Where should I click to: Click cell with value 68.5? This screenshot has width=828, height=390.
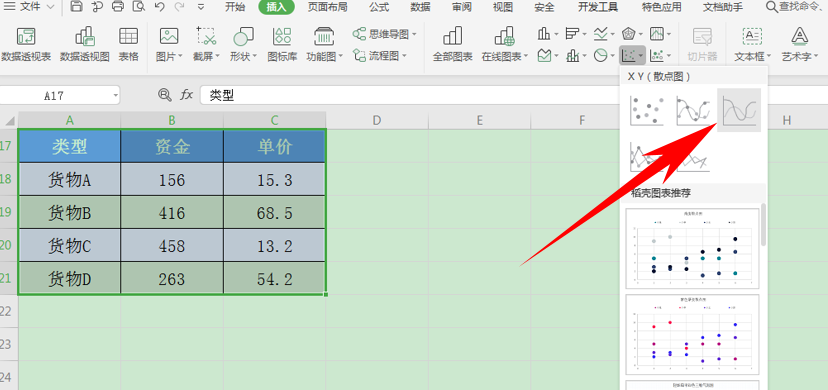click(275, 213)
